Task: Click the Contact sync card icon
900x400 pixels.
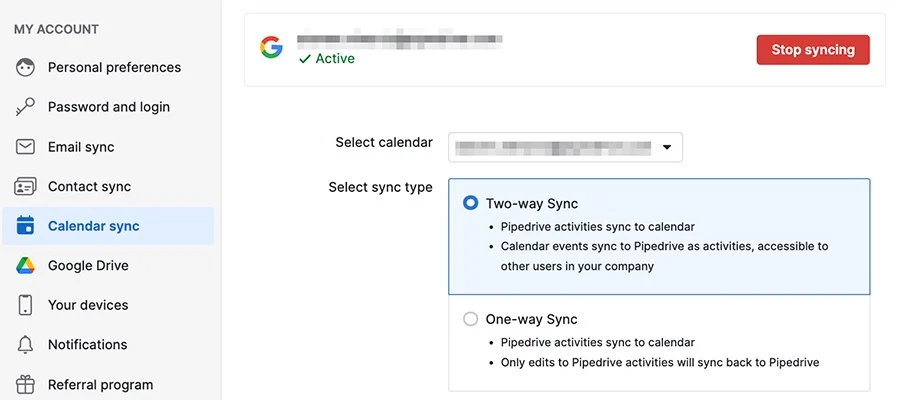Action: 25,187
